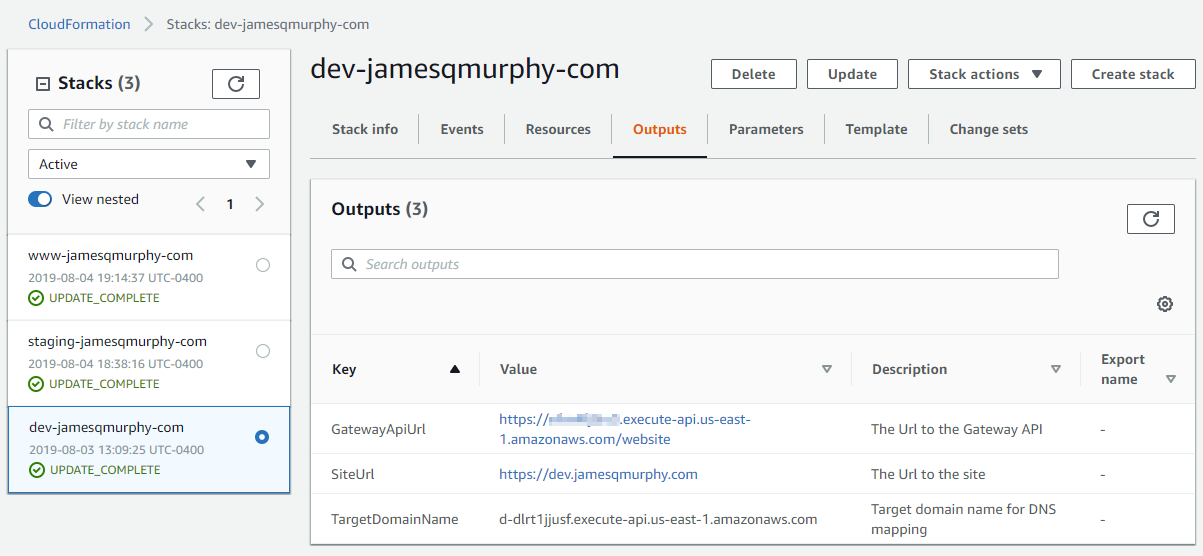Sort by Value column arrow
Viewport: 1203px width, 556px height.
tap(827, 369)
